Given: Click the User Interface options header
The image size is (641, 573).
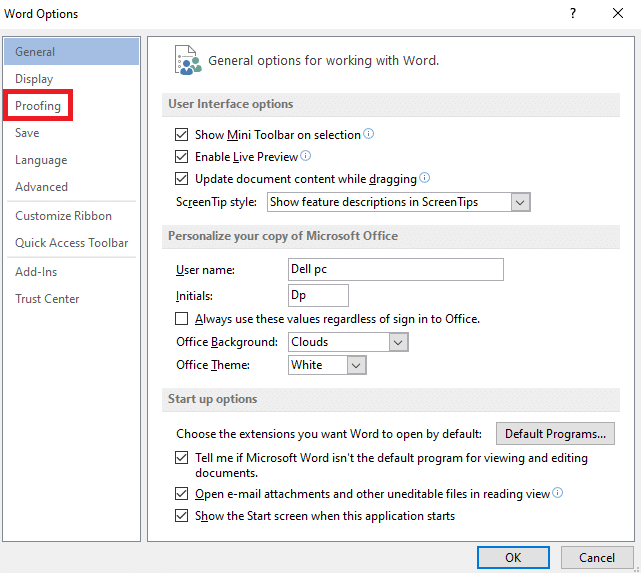Looking at the screenshot, I should pyautogui.click(x=231, y=104).
